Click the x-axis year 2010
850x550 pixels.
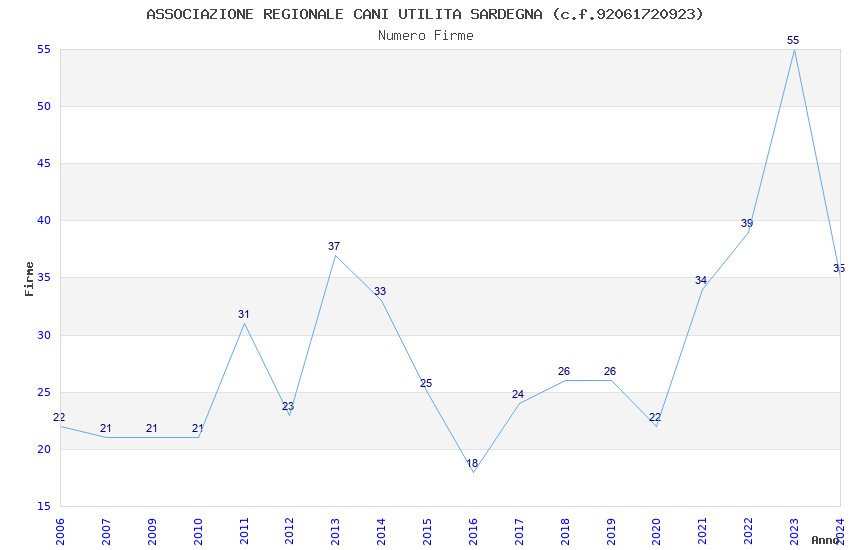point(198,531)
